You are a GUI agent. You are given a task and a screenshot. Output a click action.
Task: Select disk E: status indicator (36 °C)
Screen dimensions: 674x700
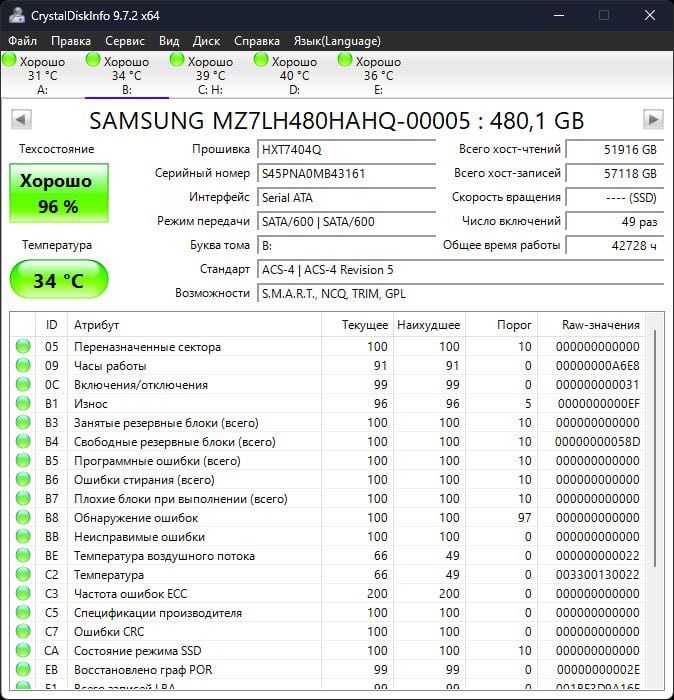click(378, 74)
